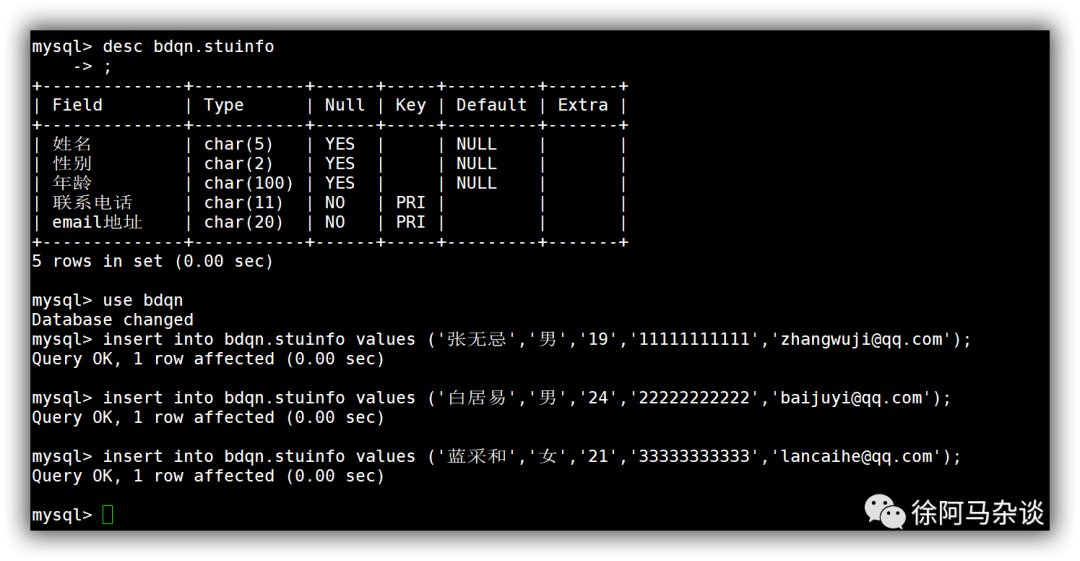Click the Field column header
Image resolution: width=1080 pixels, height=561 pixels.
(x=77, y=105)
